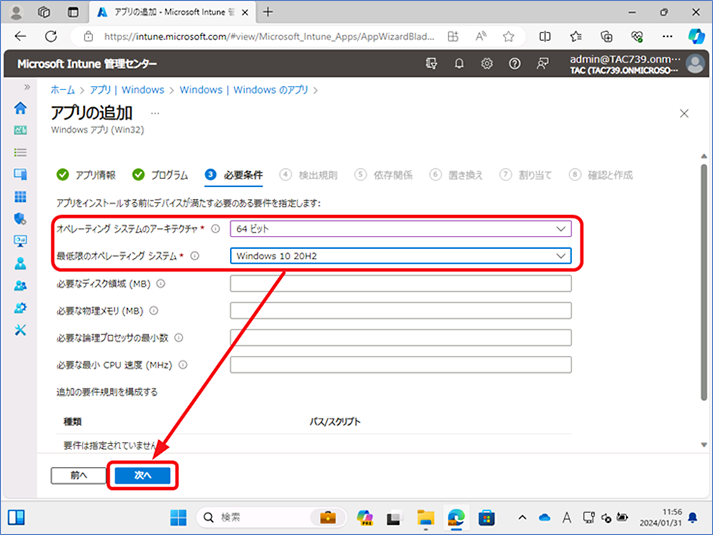
Task: Open アプリ | Windows breadcrumb link
Action: pyautogui.click(x=127, y=90)
